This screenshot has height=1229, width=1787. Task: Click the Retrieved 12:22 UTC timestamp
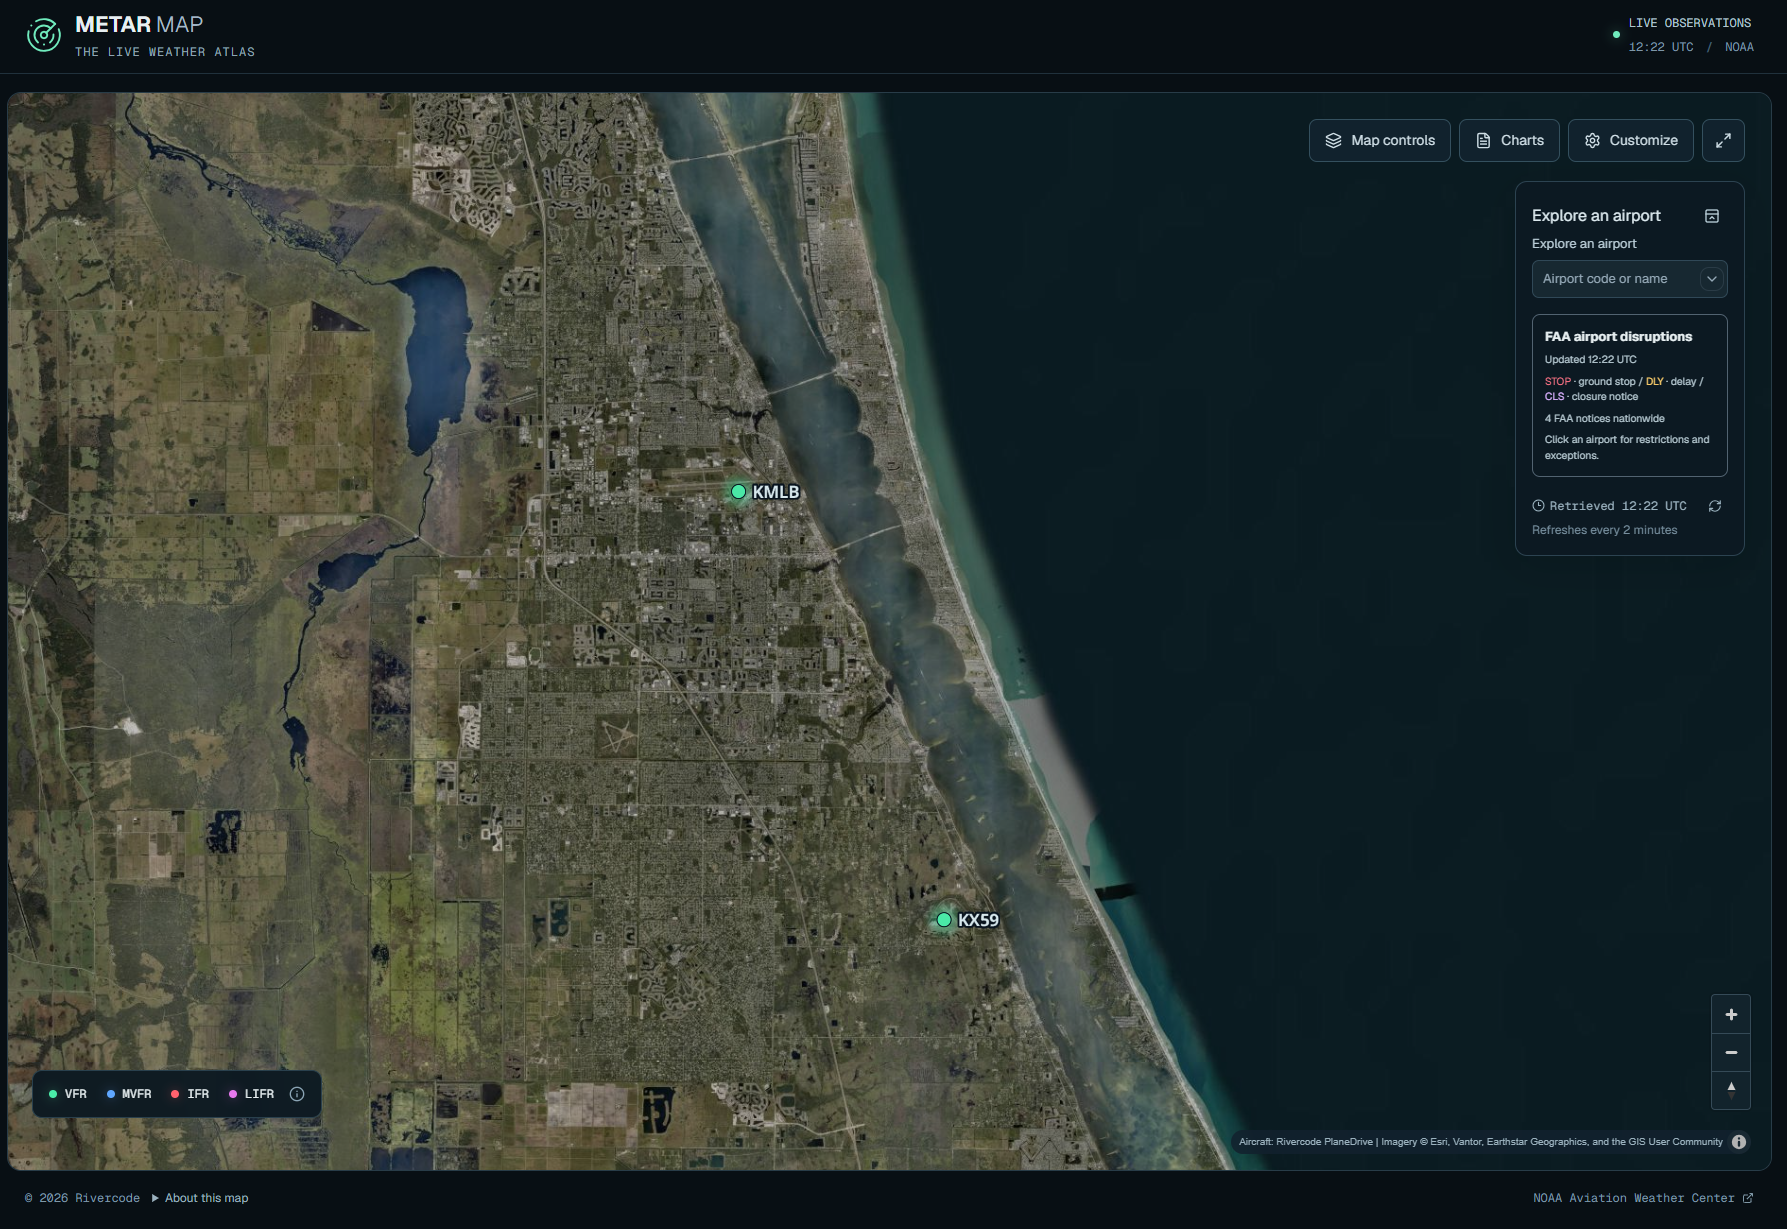pyautogui.click(x=1617, y=506)
